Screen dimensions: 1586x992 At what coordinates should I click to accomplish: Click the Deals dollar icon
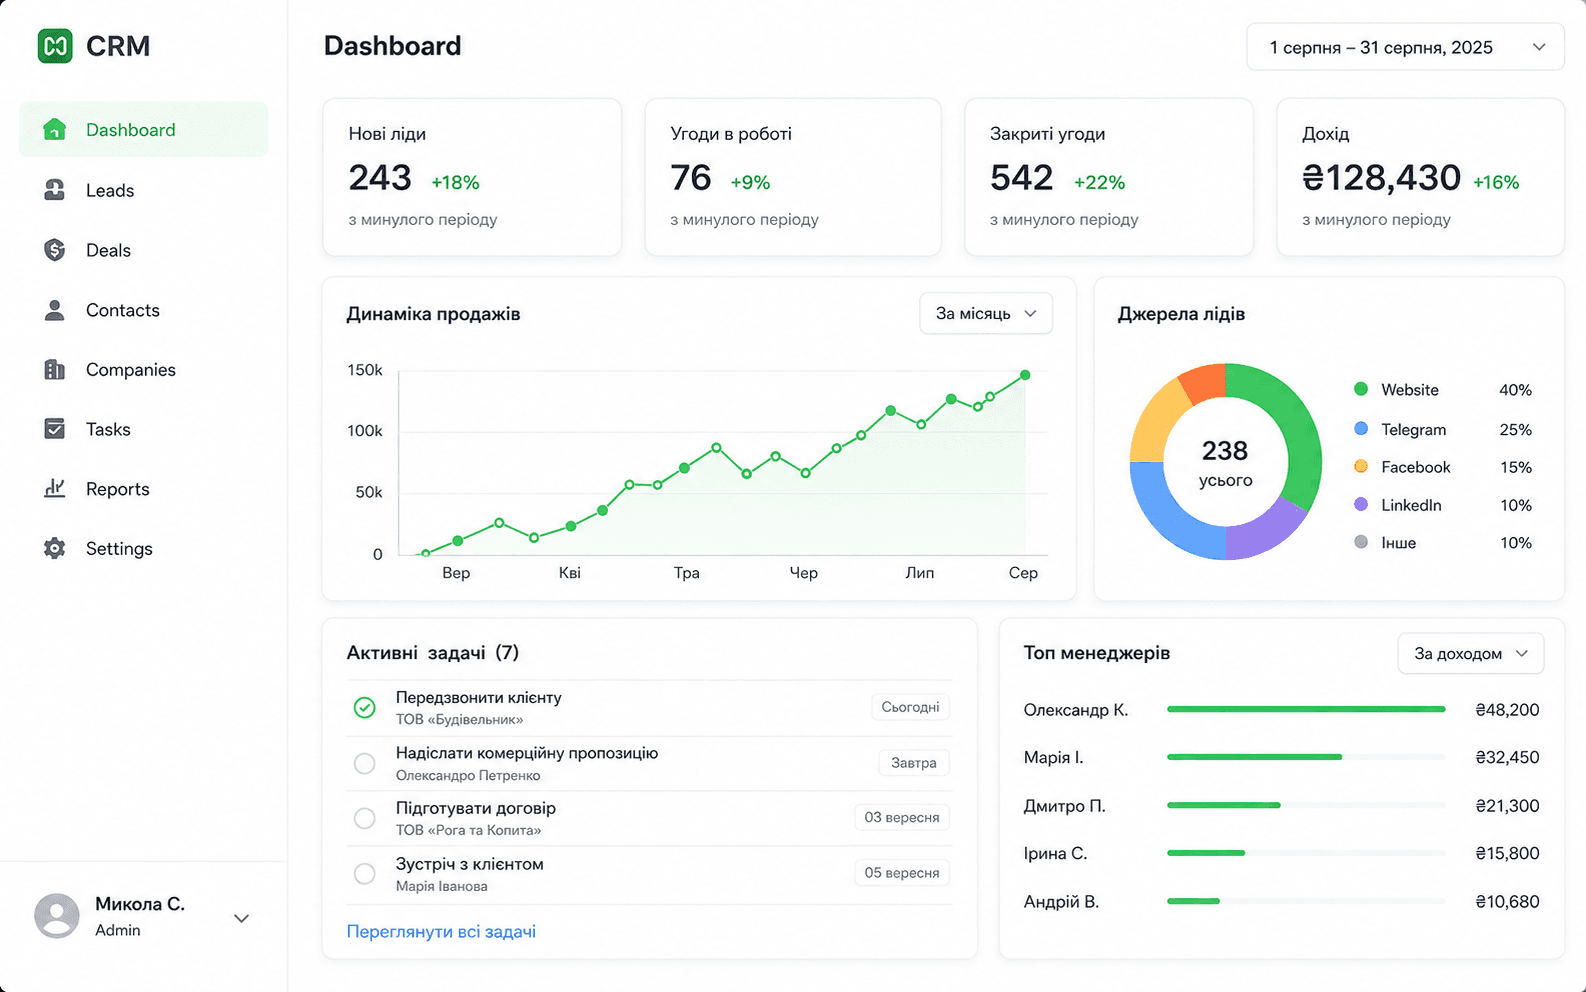tap(55, 250)
